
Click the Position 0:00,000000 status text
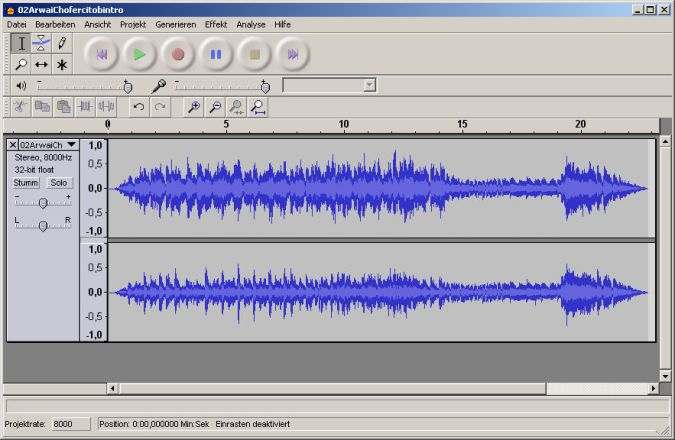click(154, 424)
